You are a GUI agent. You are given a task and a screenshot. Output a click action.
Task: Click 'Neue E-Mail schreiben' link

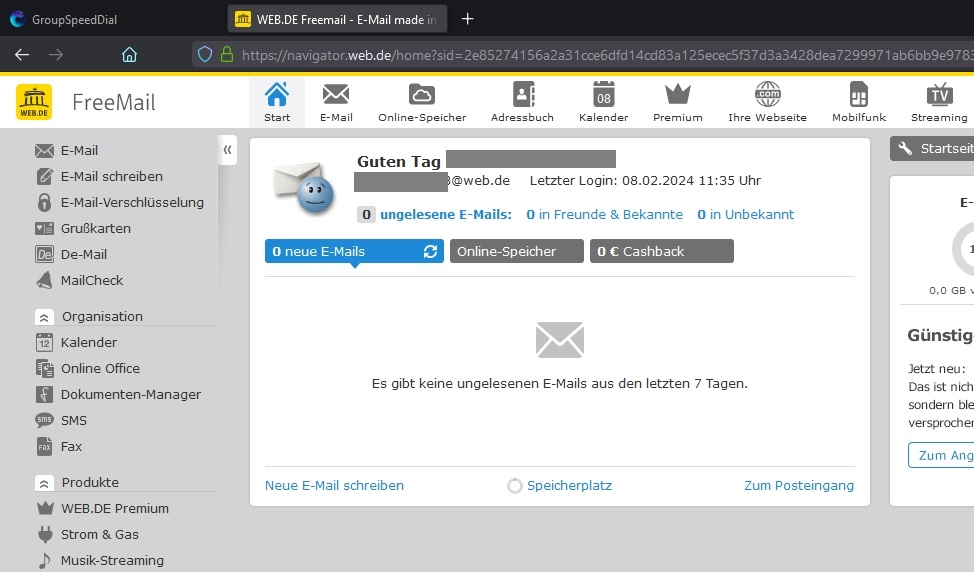pos(334,486)
